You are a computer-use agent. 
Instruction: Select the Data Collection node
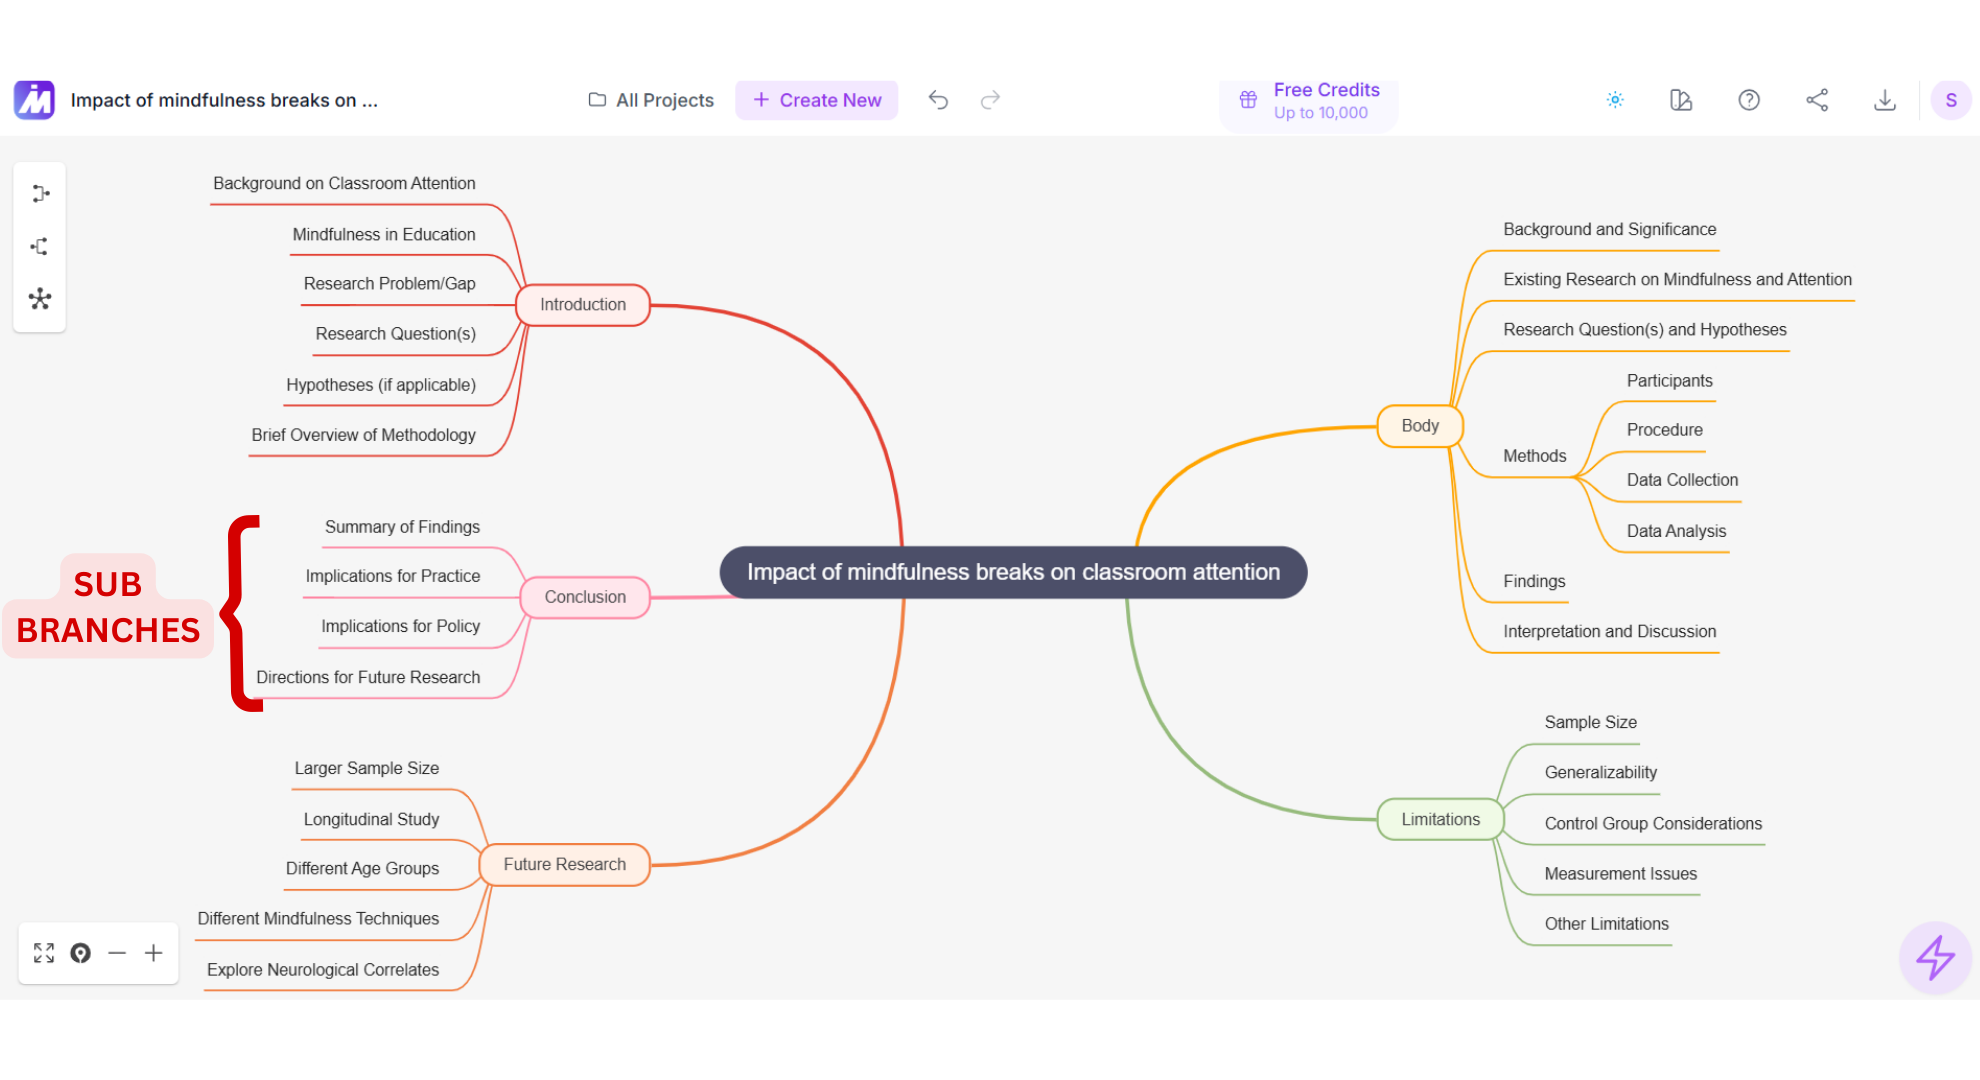(1683, 480)
